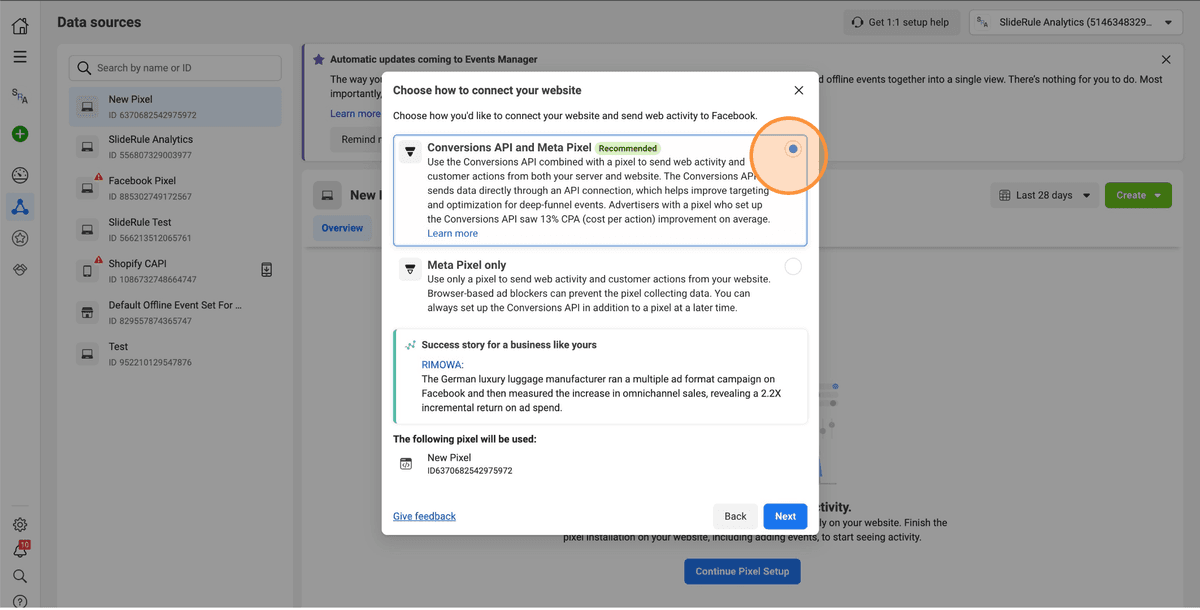Click the SlideRule business logo in sidebar
Viewport: 1200px width, 610px height.
[20, 96]
